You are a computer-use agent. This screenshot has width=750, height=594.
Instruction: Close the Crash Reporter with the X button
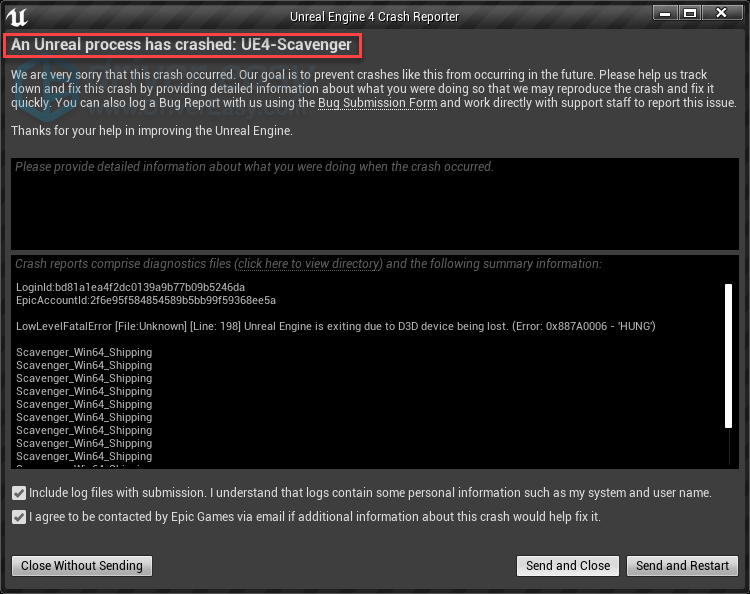pos(722,13)
